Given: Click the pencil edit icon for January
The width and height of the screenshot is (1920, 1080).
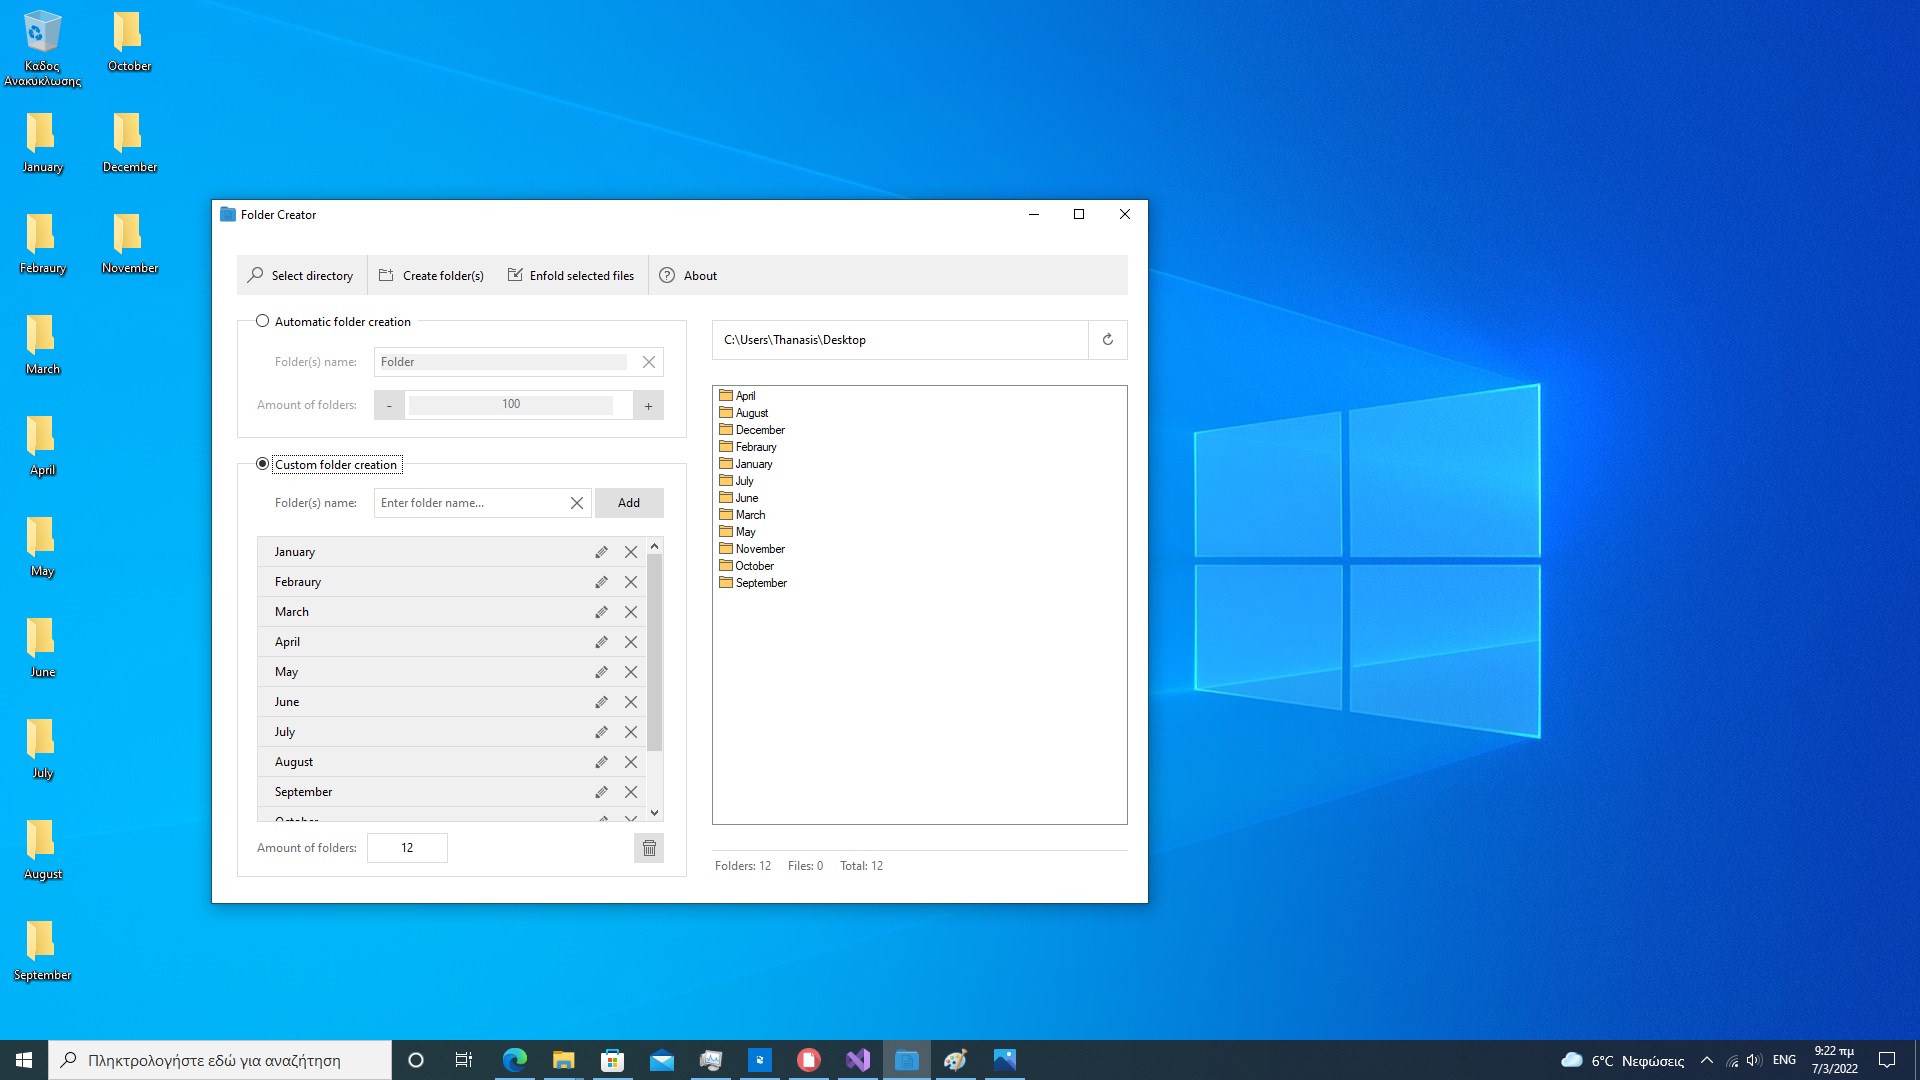Looking at the screenshot, I should 601,552.
